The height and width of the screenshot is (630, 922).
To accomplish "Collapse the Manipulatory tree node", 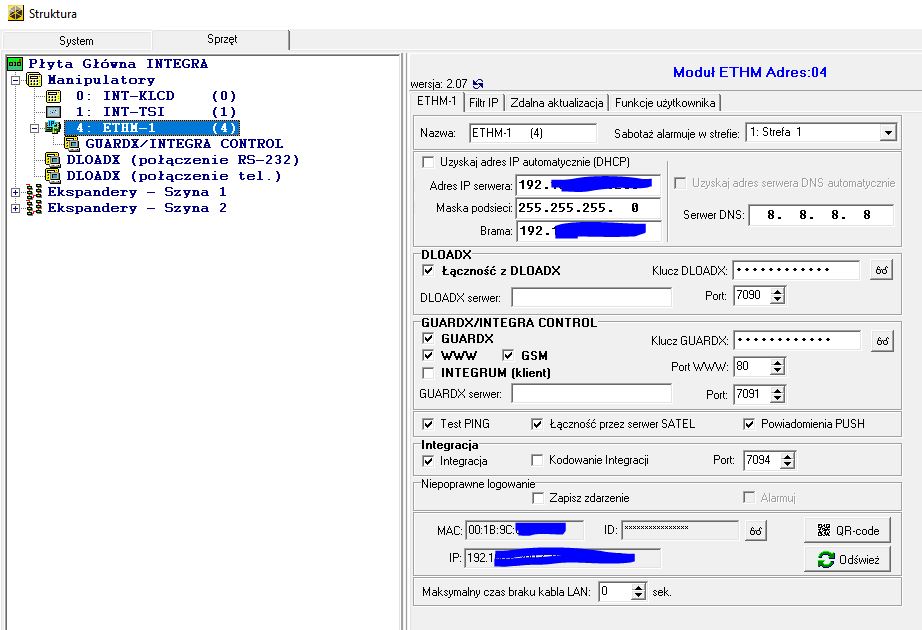I will tap(15, 80).
